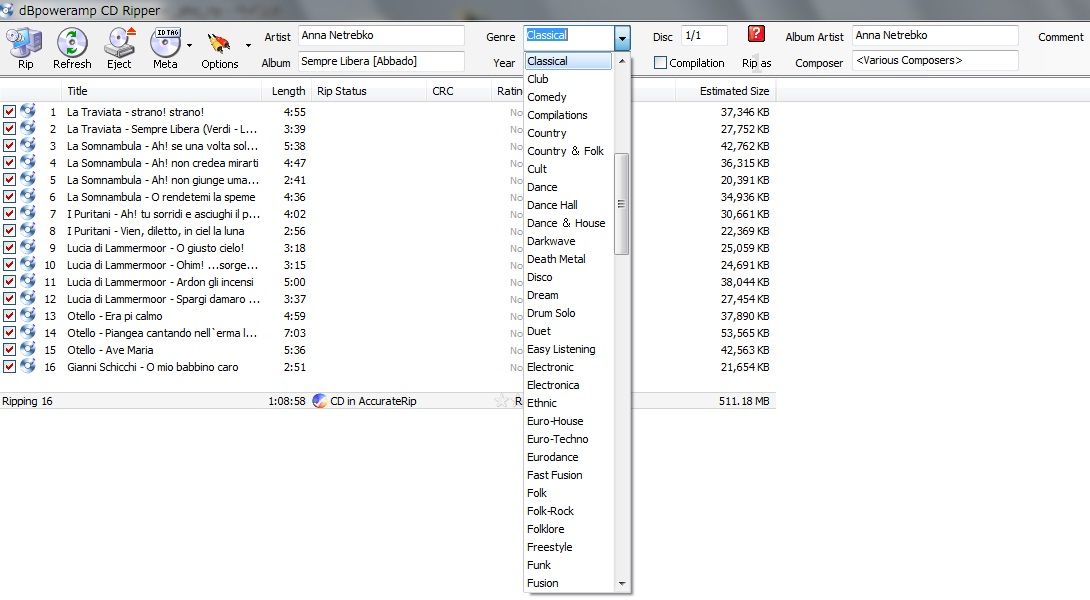This screenshot has width=1090, height=600.
Task: Select track title Otello - Era pi calmo
Action: tap(115, 316)
